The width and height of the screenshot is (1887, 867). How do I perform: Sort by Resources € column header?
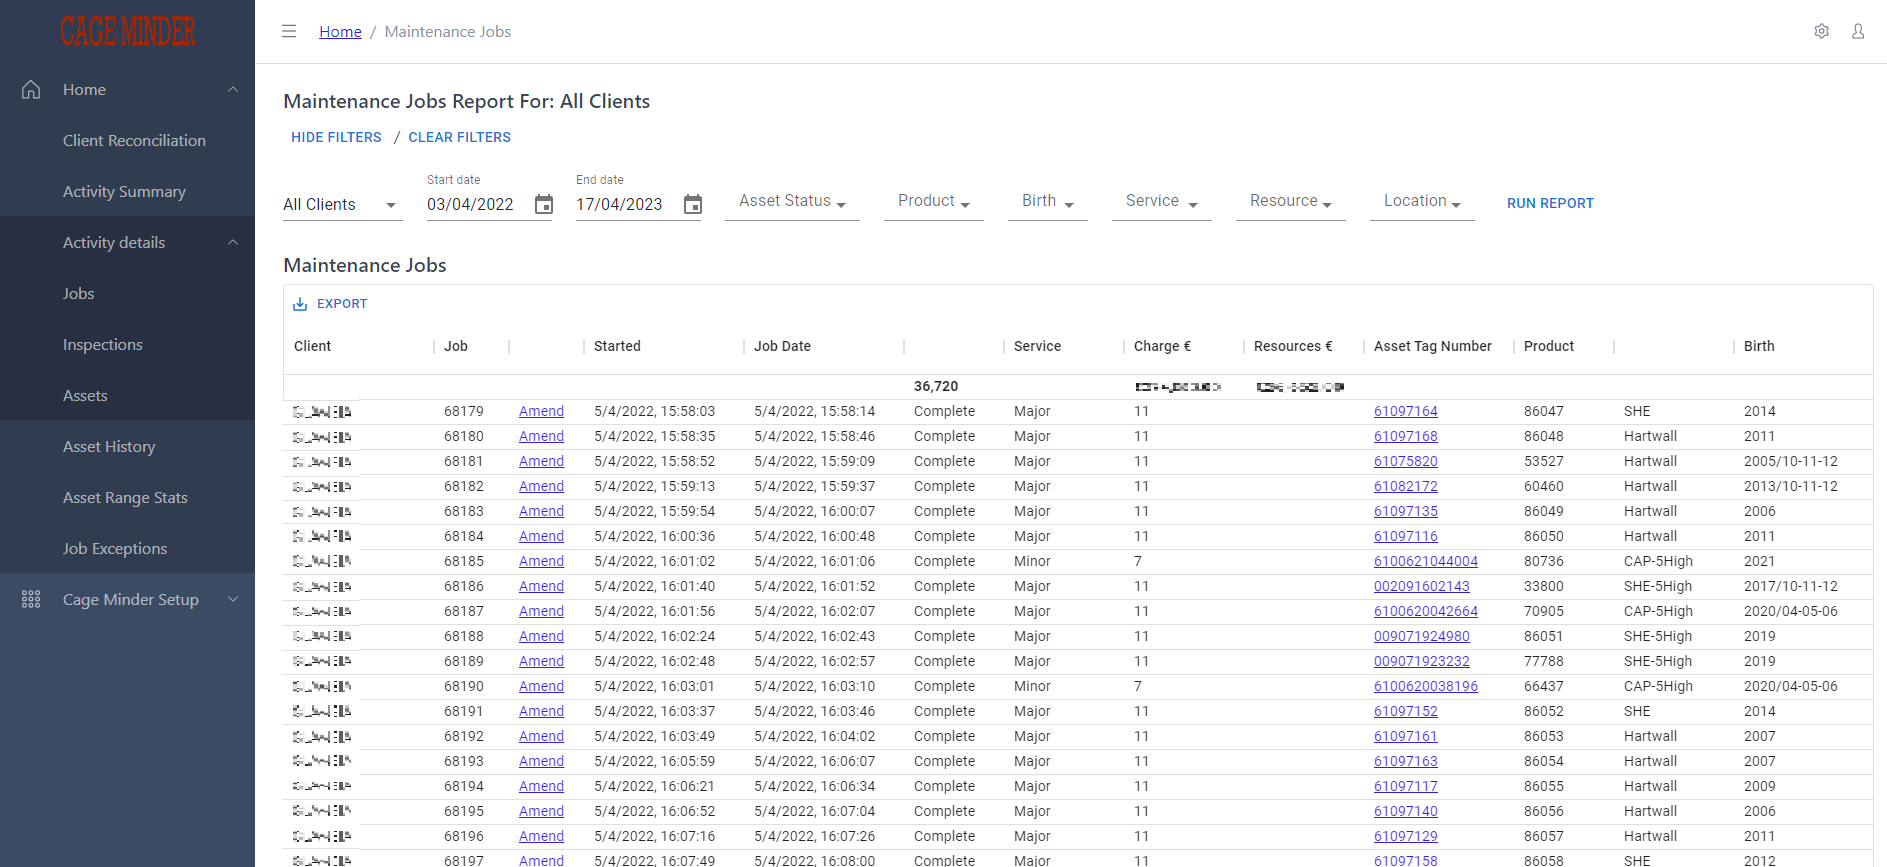click(x=1293, y=346)
